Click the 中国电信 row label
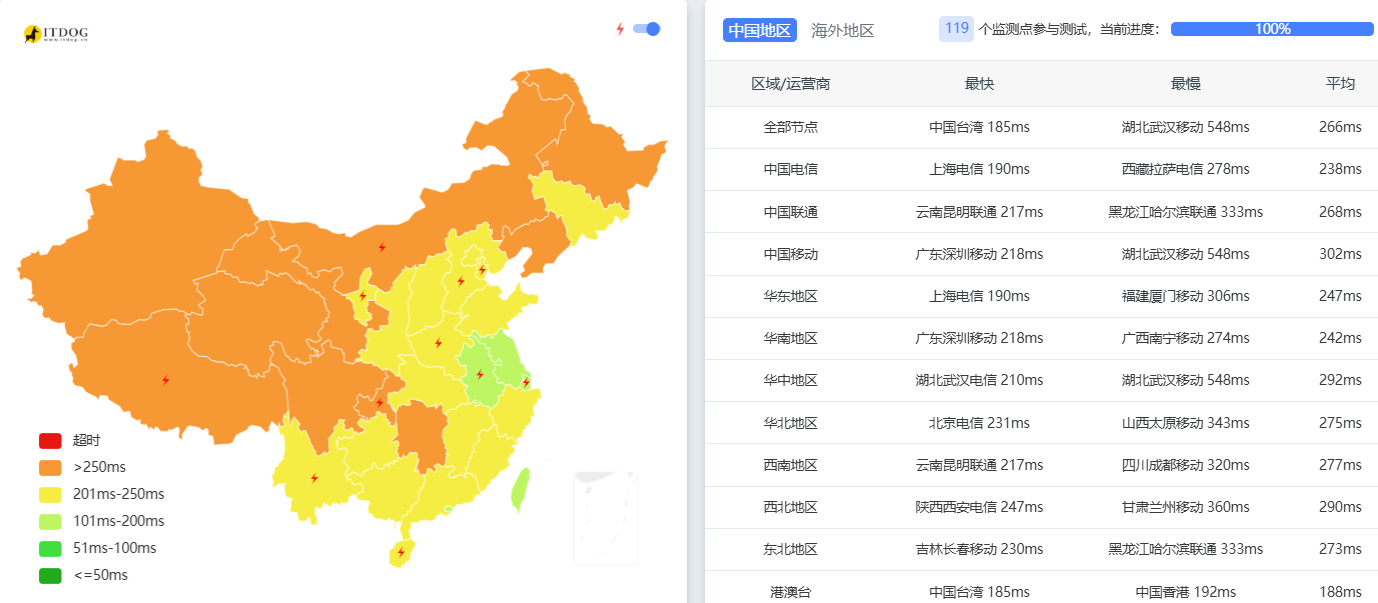Screen dimensions: 1378x603 point(791,169)
